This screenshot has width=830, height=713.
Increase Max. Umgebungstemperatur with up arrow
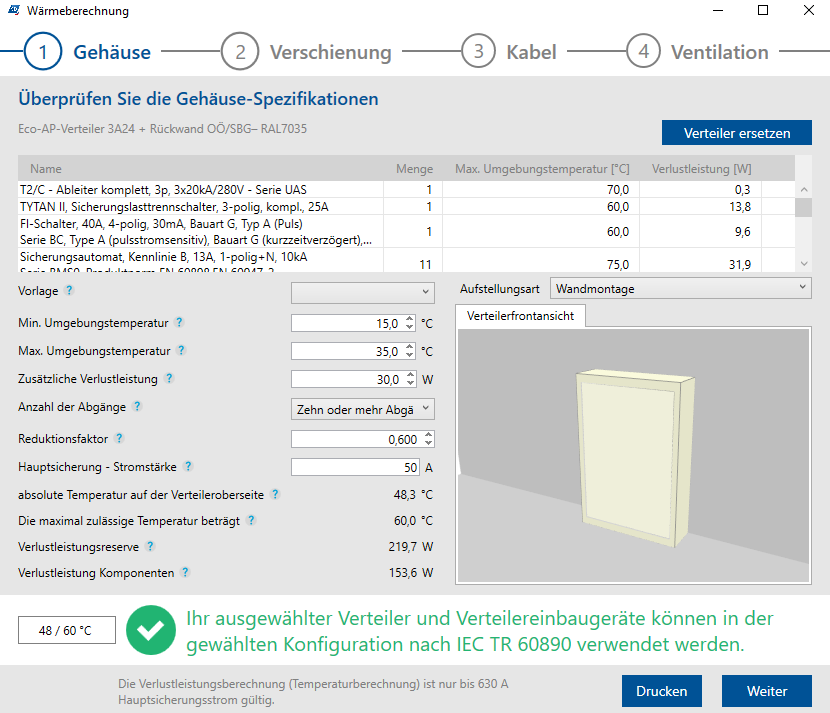tap(410, 347)
